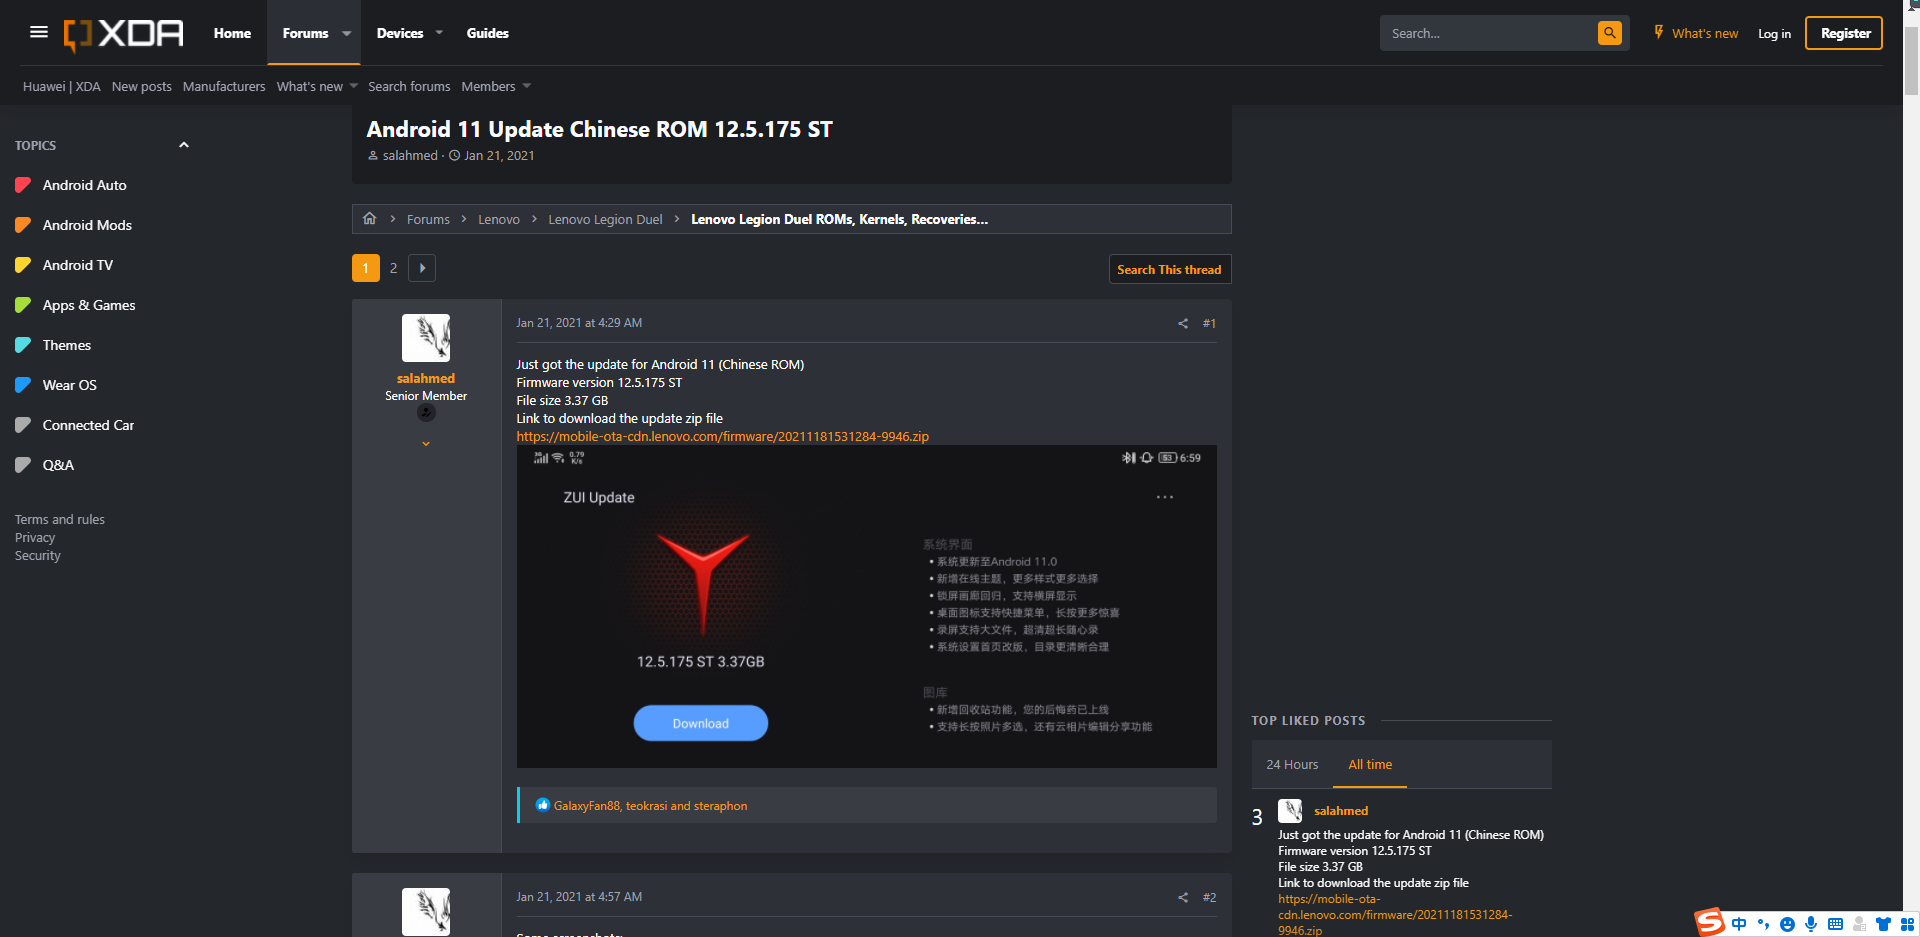Screen dimensions: 1920x937
Task: Click the lightning bolt What's new icon
Action: click(1658, 32)
